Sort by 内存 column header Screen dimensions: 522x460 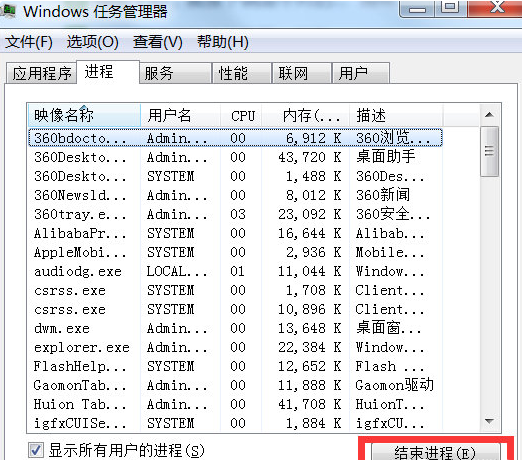point(306,116)
